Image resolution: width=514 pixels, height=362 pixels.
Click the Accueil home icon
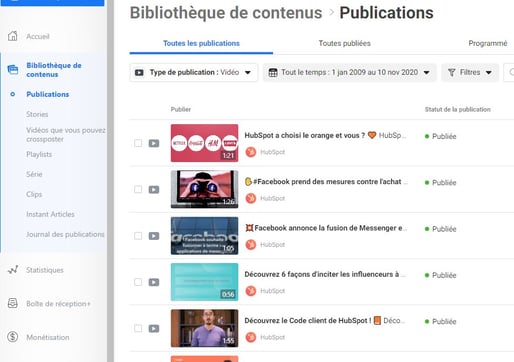tap(13, 36)
